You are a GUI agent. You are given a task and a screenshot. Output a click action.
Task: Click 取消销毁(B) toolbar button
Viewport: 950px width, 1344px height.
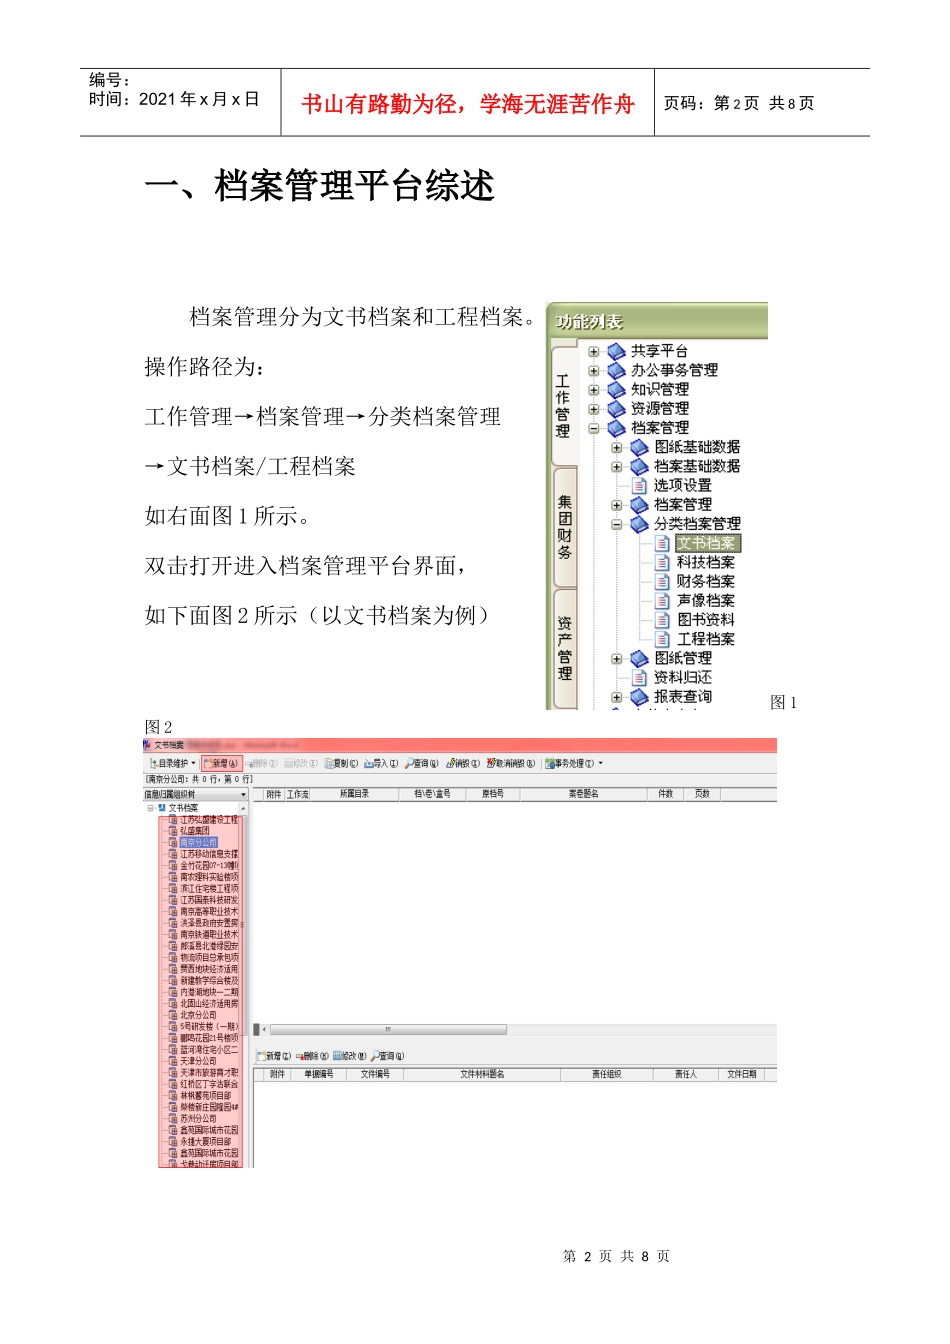511,763
